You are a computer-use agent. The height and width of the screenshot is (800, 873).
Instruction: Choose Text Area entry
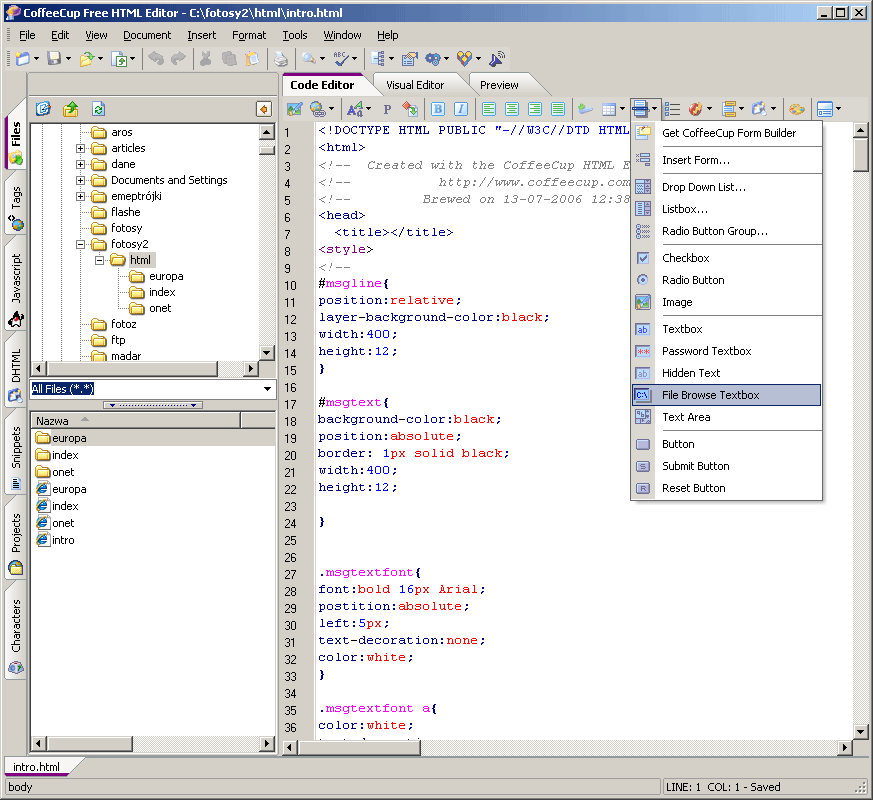click(x=727, y=418)
